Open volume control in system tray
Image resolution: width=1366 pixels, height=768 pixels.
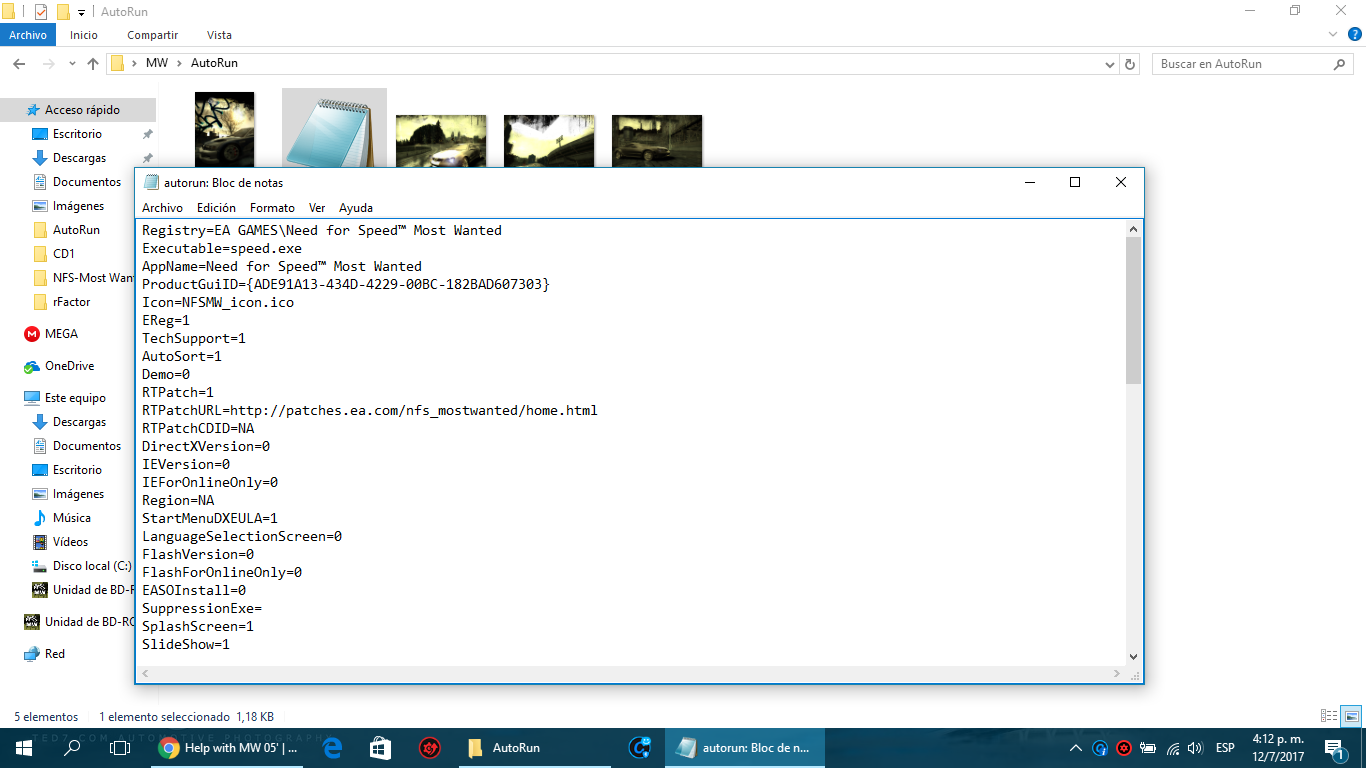[x=1195, y=748]
